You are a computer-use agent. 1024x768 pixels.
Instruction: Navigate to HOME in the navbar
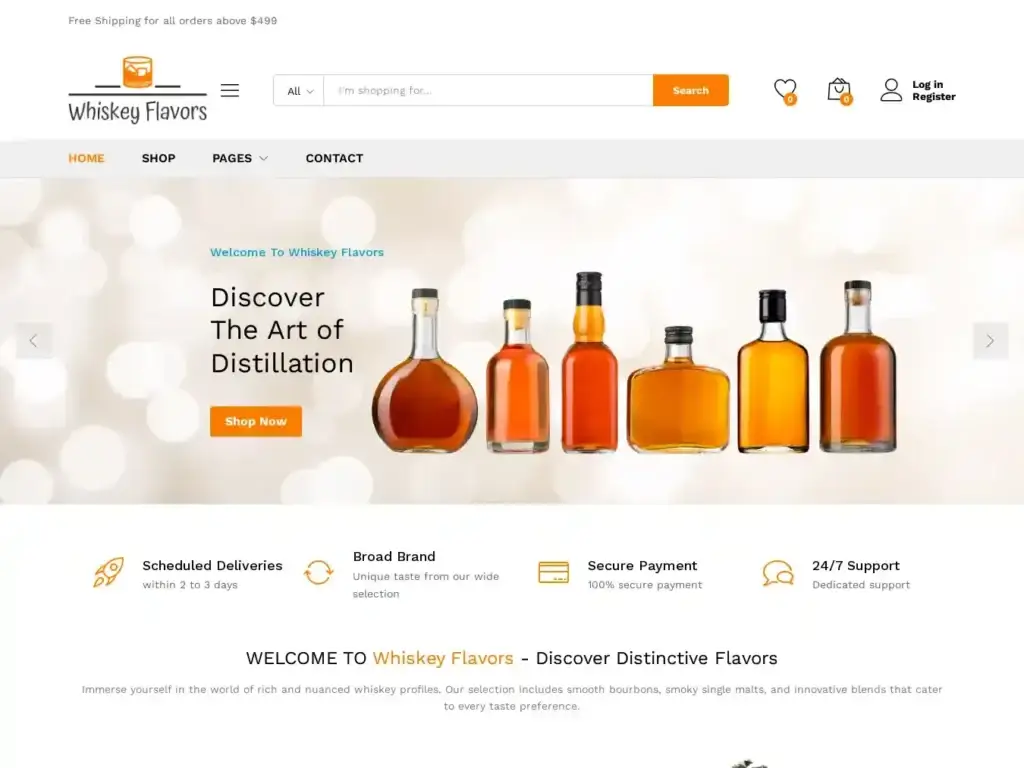point(86,158)
